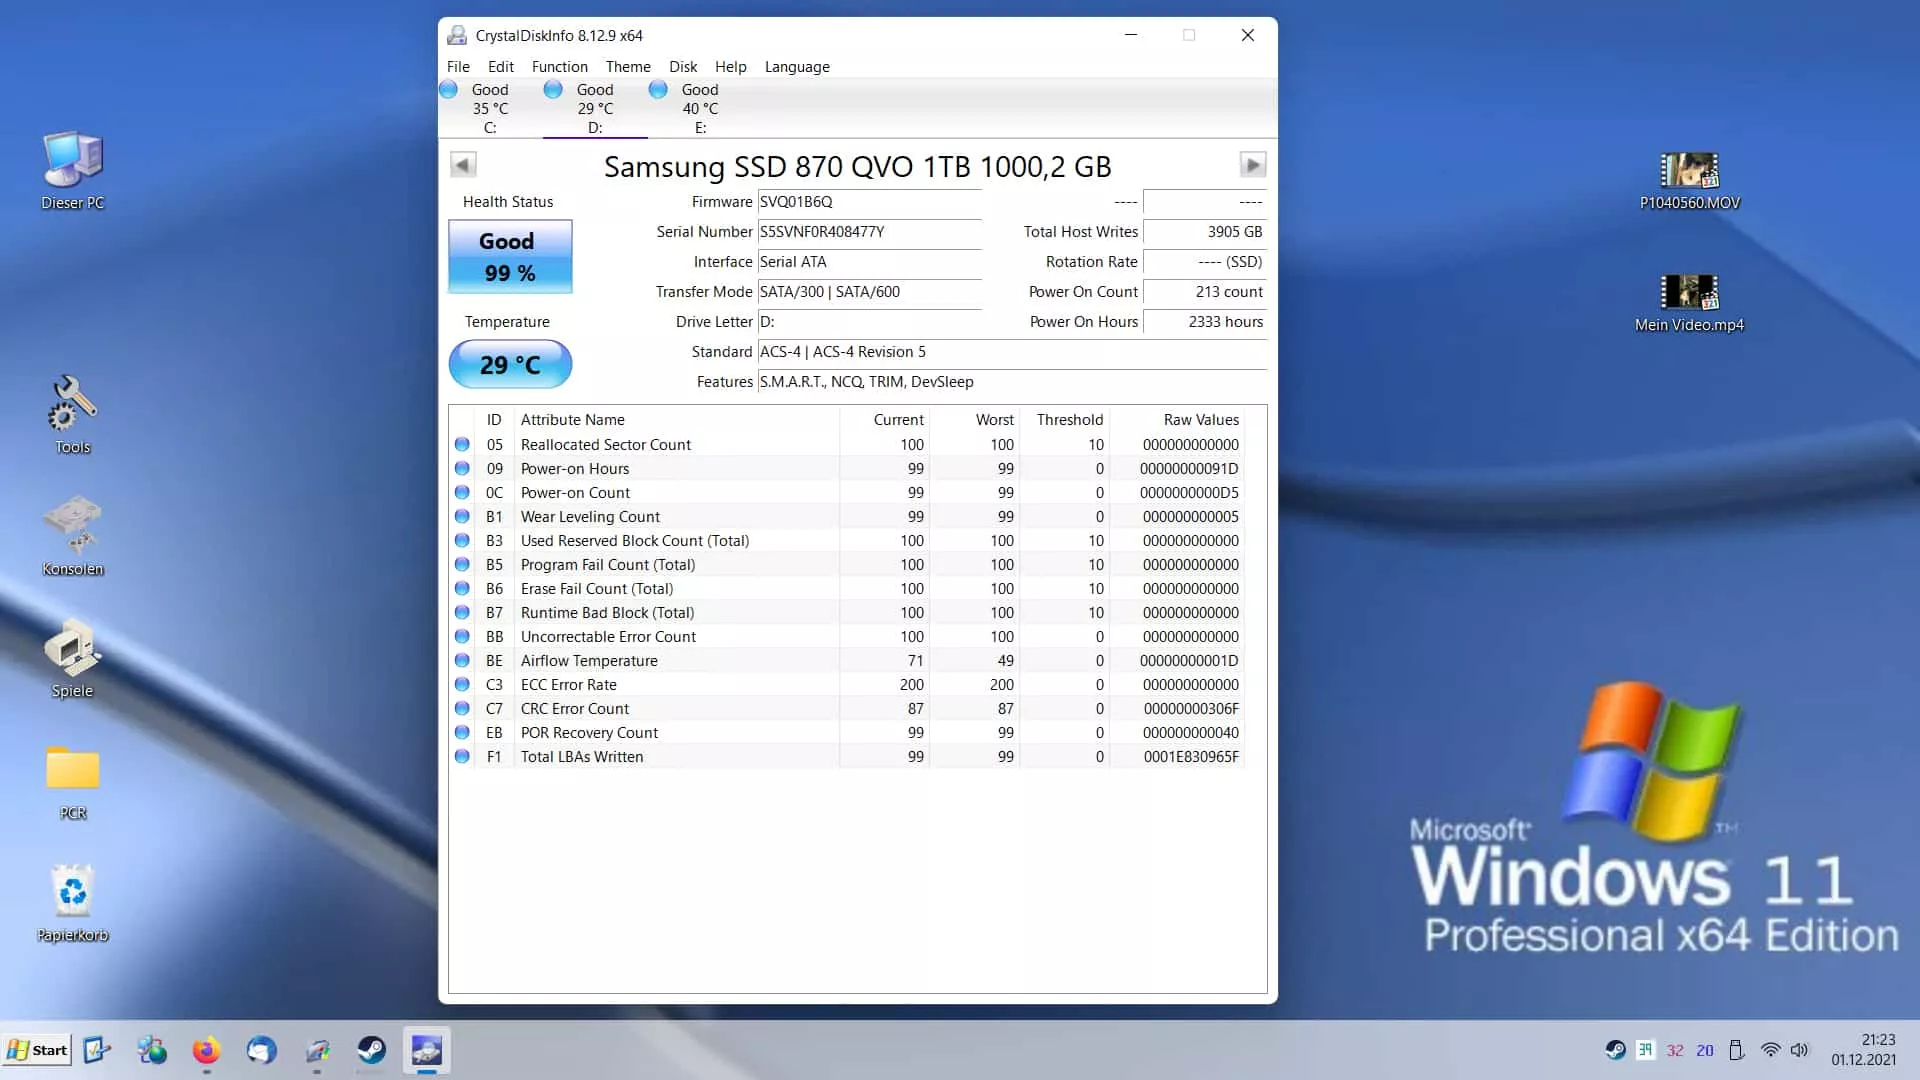Click Total Host Writes value 3905 GB
The image size is (1920, 1080).
[x=1205, y=232]
